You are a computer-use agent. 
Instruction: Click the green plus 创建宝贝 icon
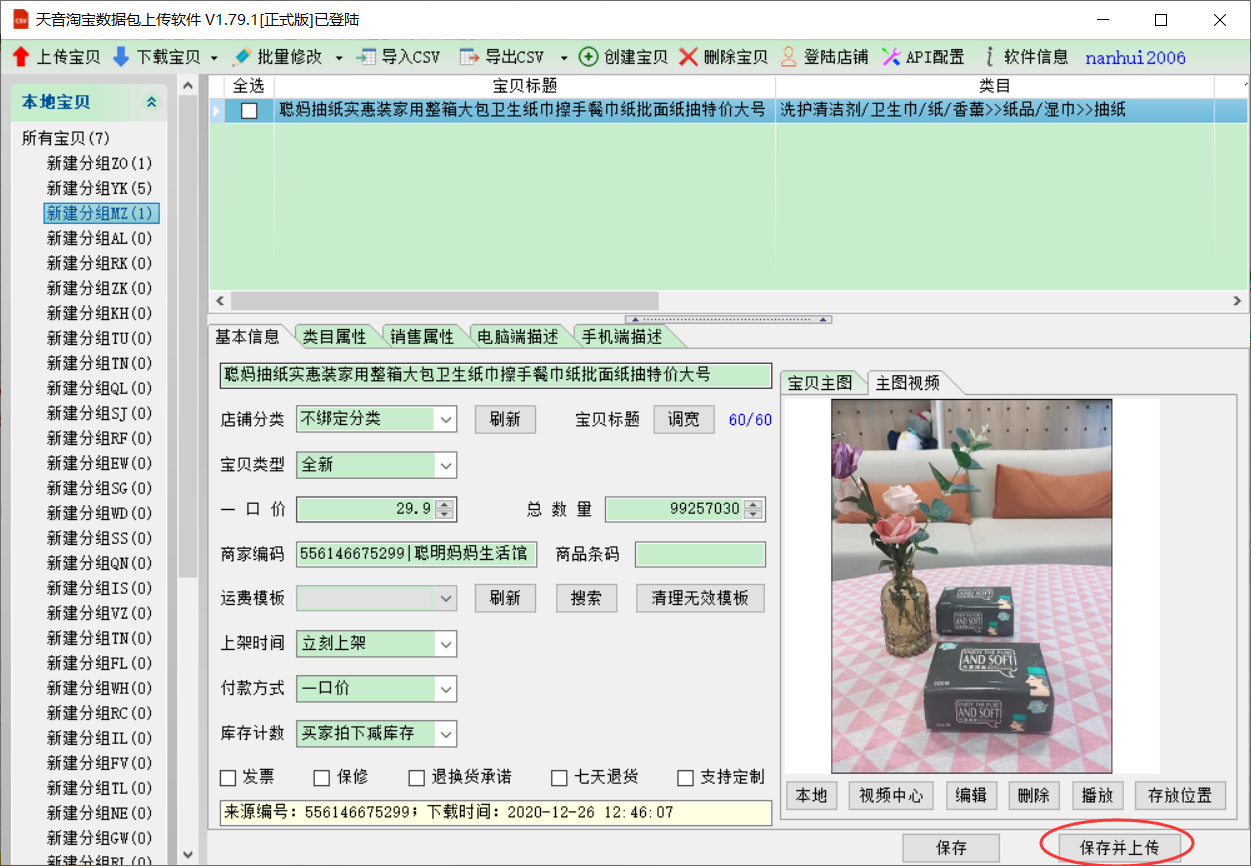click(589, 57)
